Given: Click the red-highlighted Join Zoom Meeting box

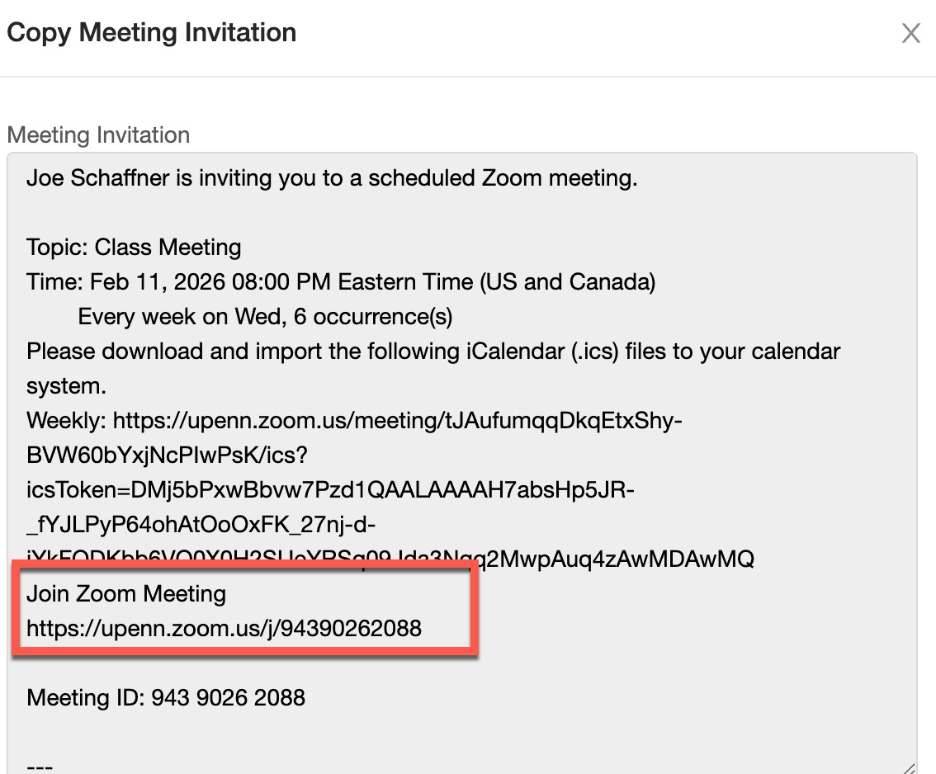Looking at the screenshot, I should 245,610.
